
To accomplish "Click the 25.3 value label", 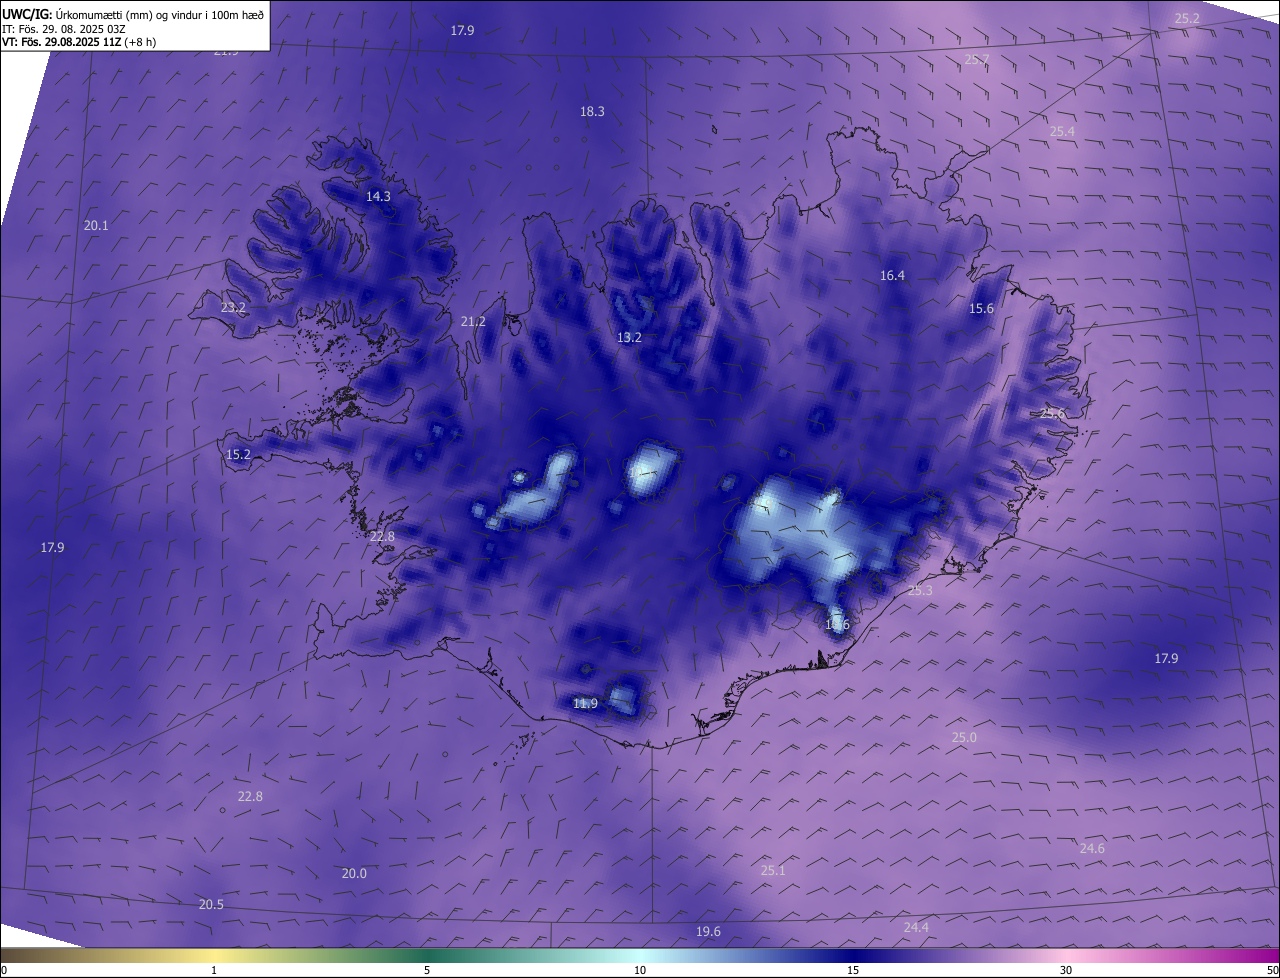I will (x=920, y=591).
